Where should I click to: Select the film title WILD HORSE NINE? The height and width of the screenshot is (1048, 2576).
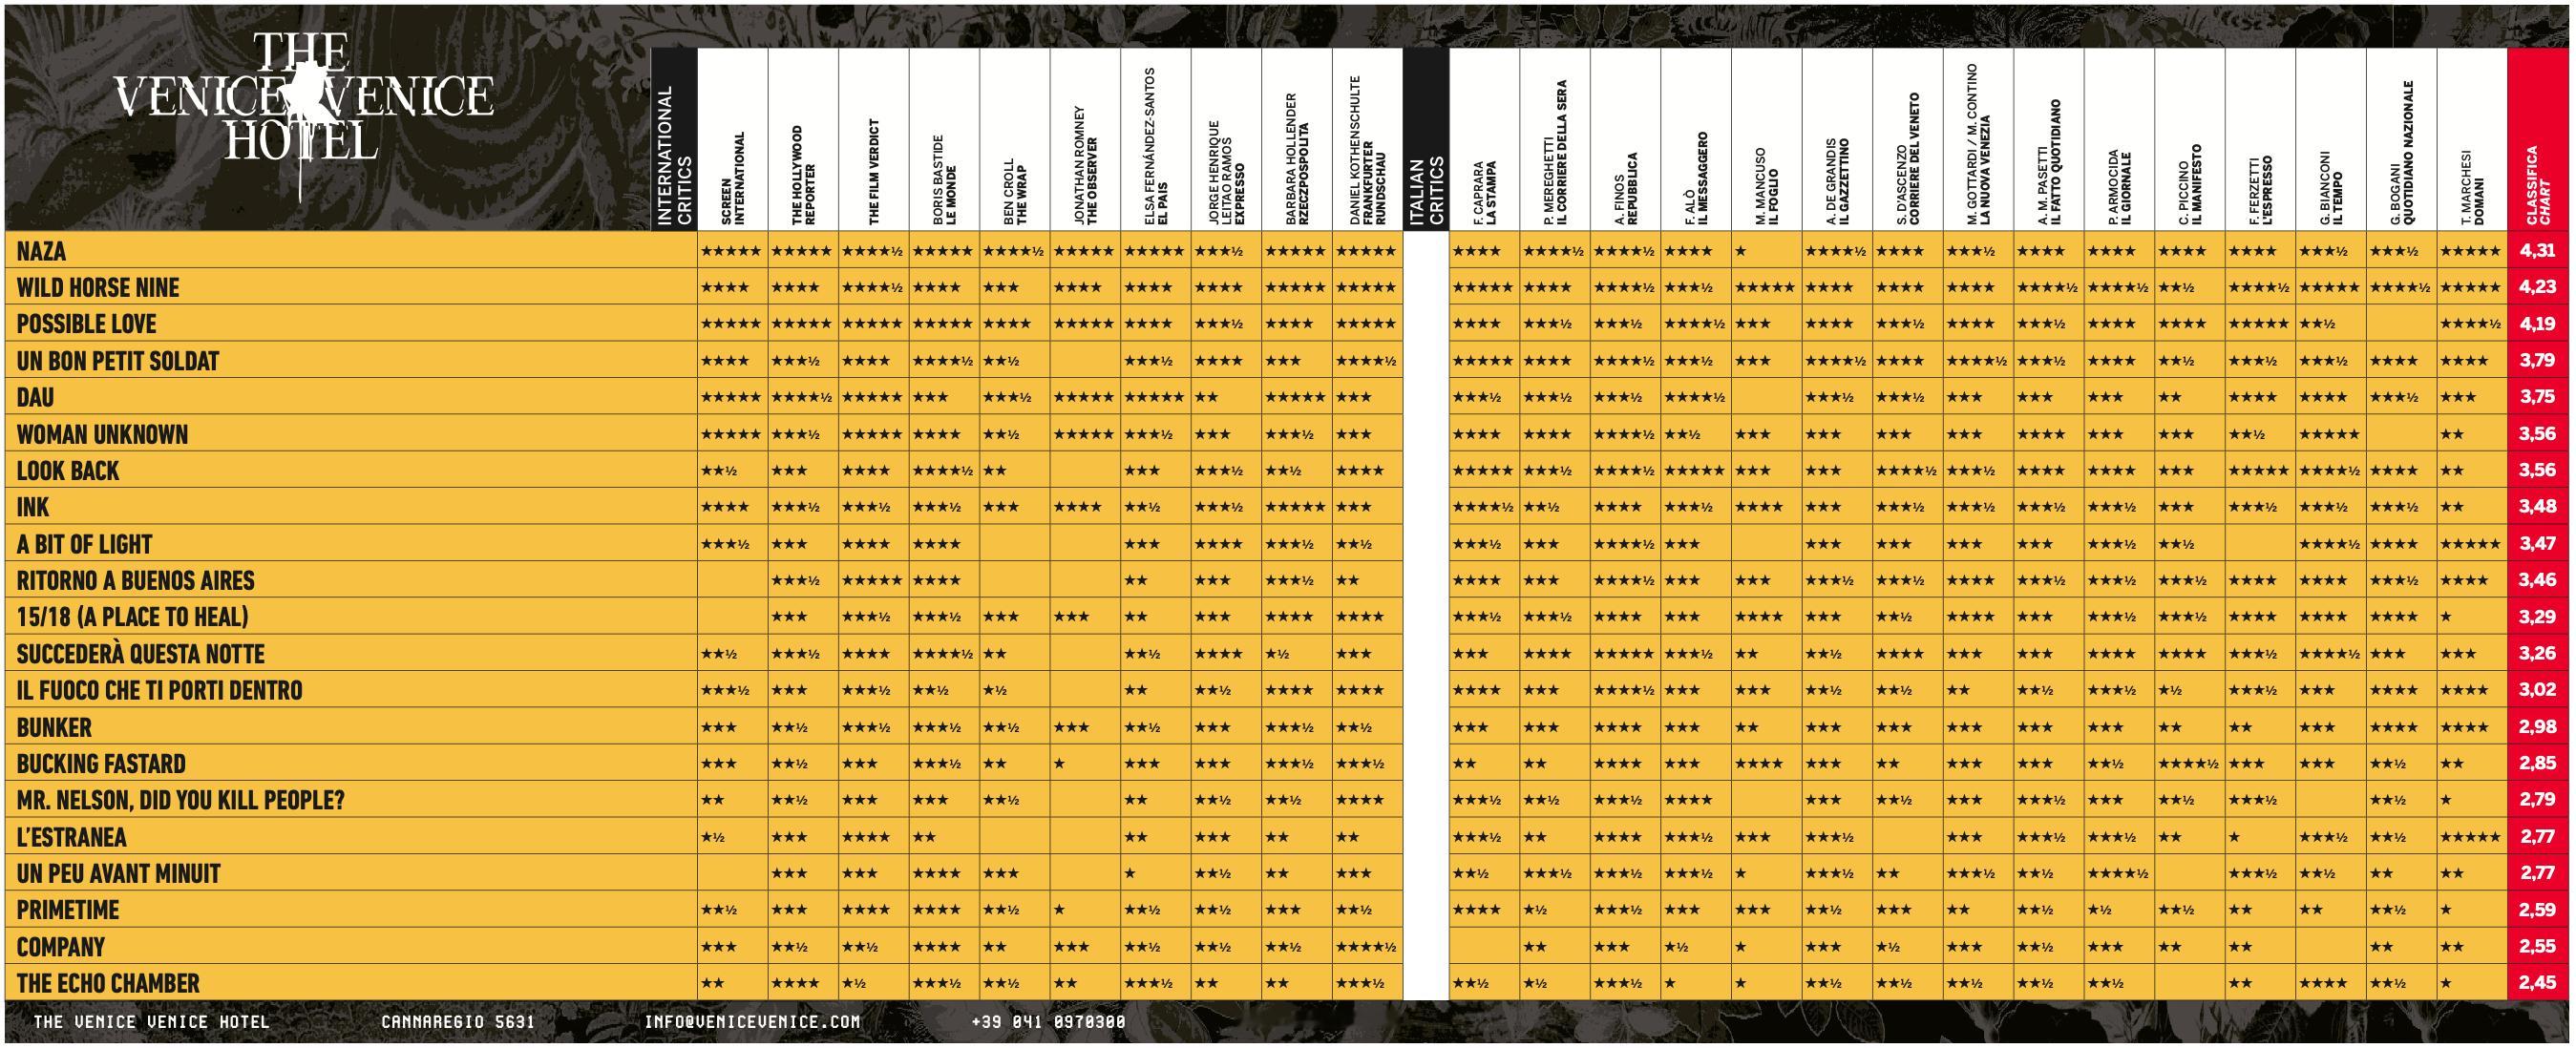tap(98, 288)
